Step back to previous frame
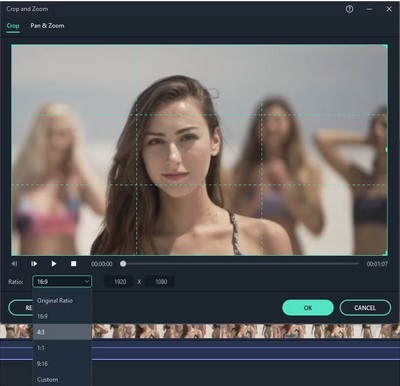The image size is (400, 386). pyautogui.click(x=14, y=264)
